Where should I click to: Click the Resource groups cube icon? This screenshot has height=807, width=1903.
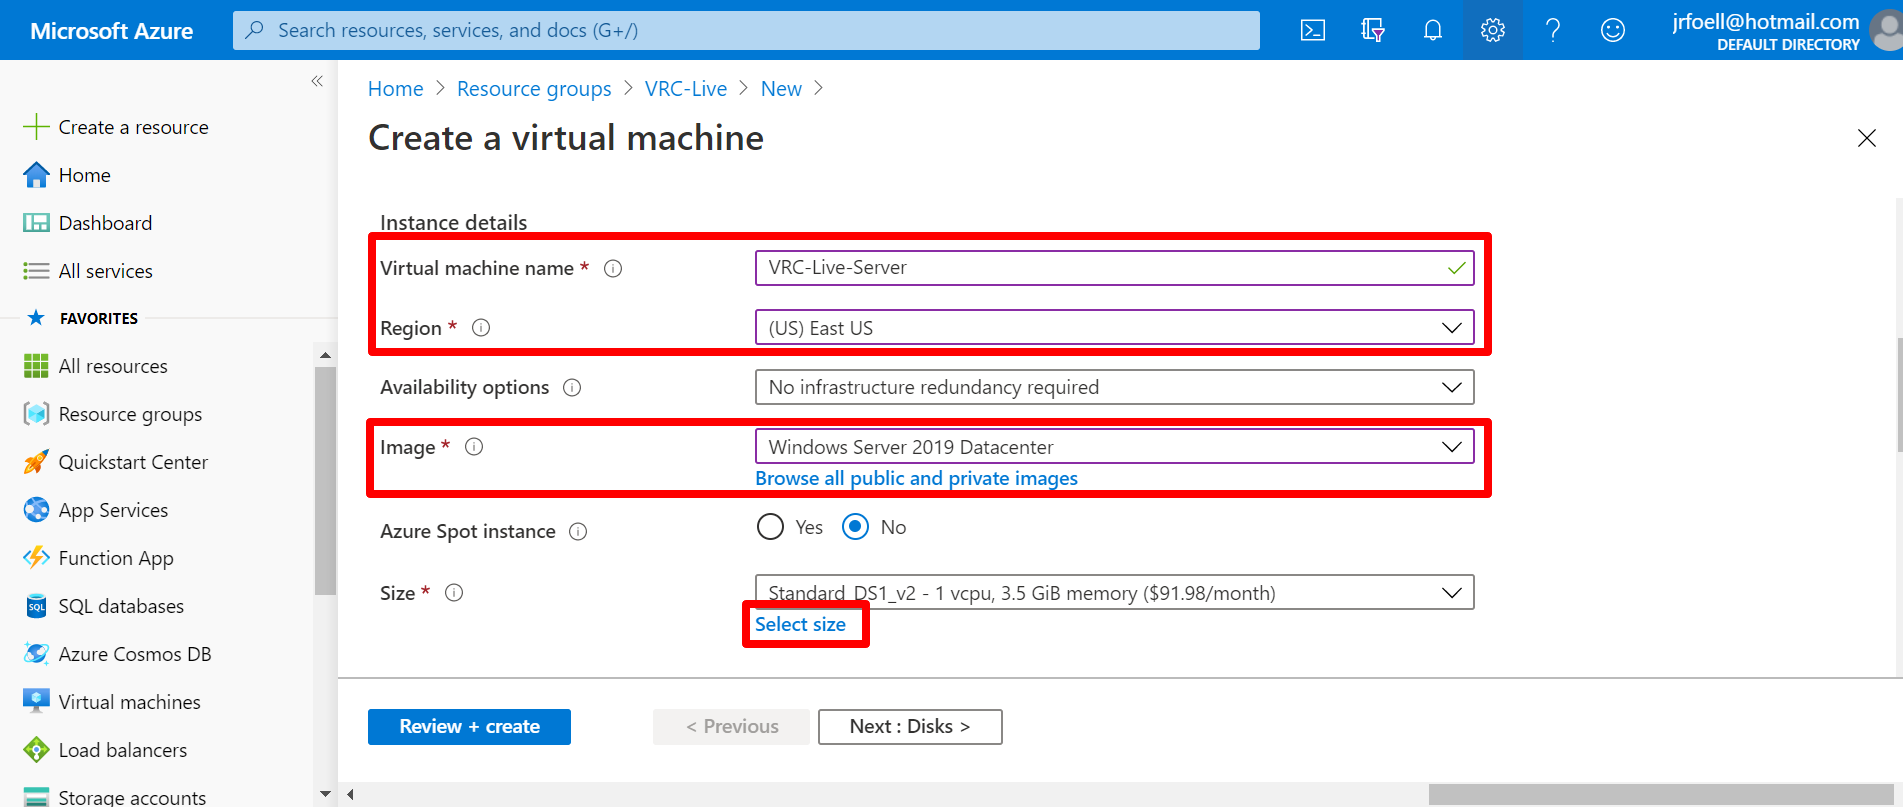[36, 414]
